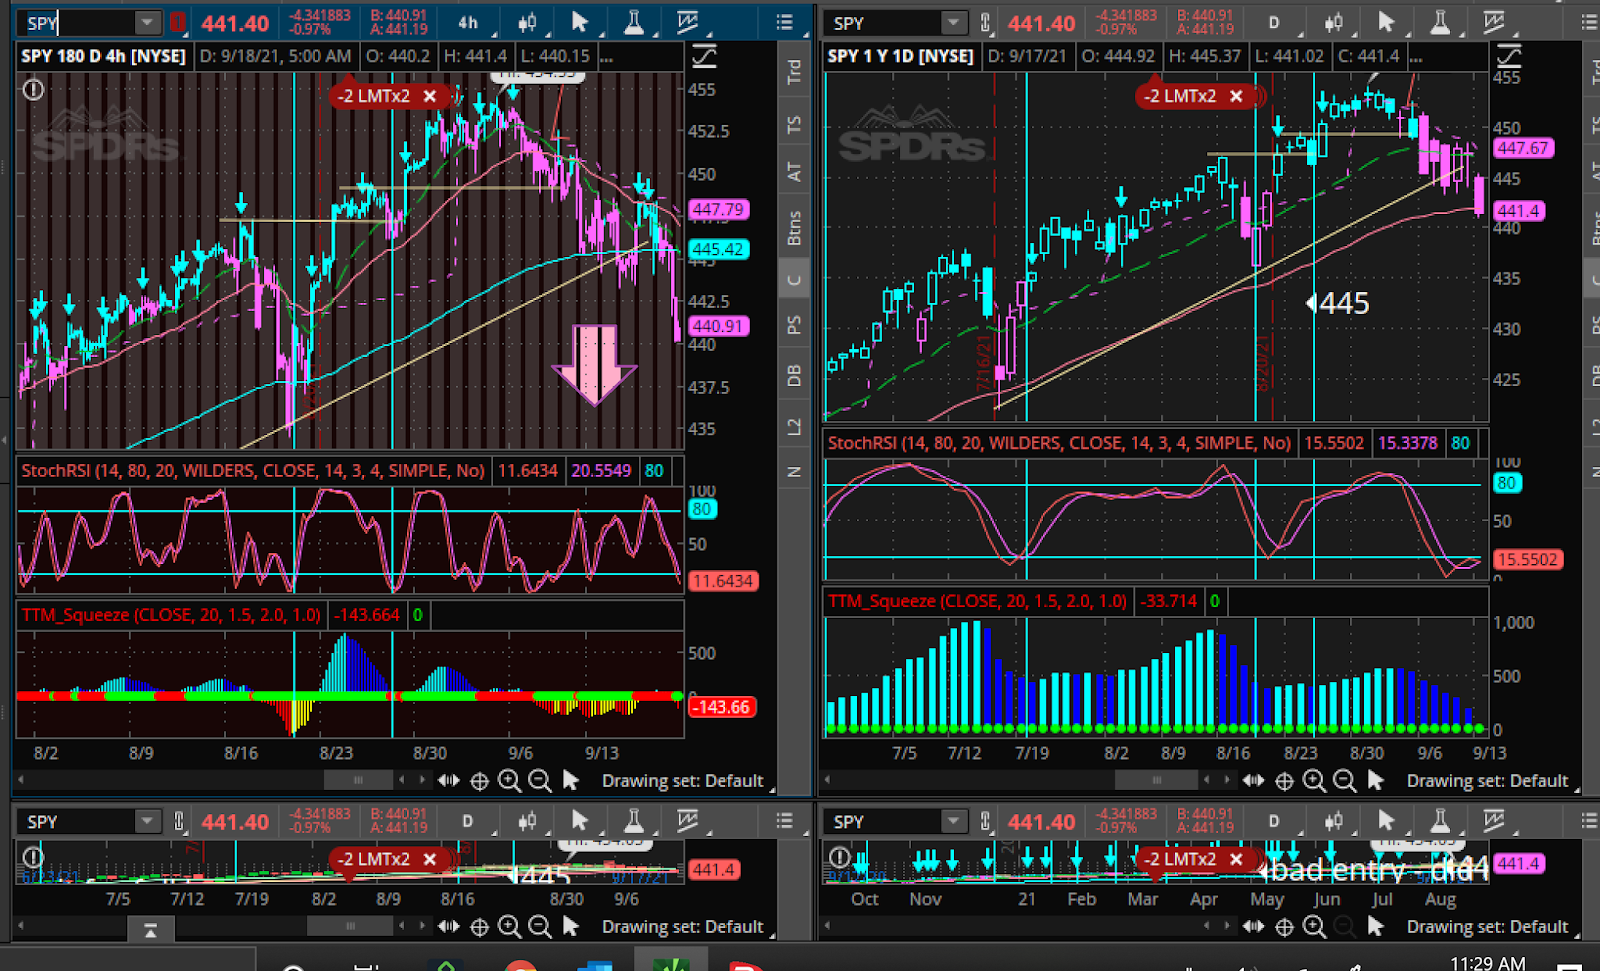
Task: Open Drawing set: Default under the 1Y daily chart
Action: (1487, 781)
